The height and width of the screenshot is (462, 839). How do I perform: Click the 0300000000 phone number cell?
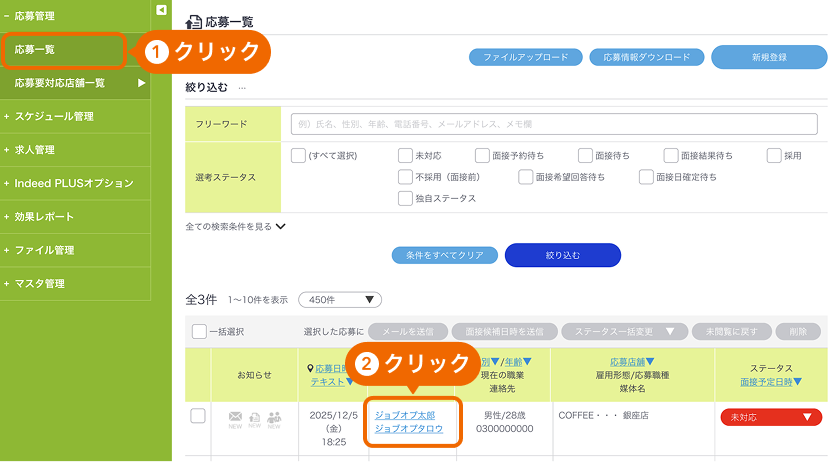point(505,429)
